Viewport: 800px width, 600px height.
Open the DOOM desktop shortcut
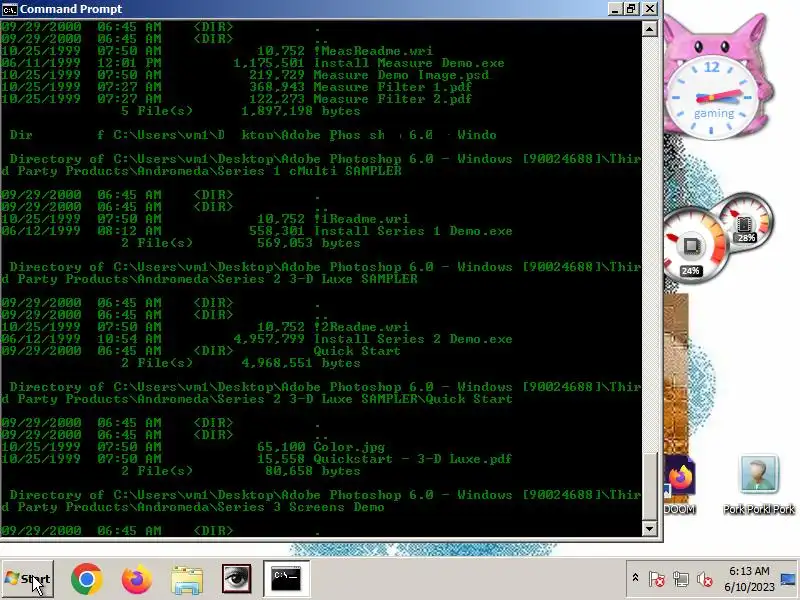(680, 486)
